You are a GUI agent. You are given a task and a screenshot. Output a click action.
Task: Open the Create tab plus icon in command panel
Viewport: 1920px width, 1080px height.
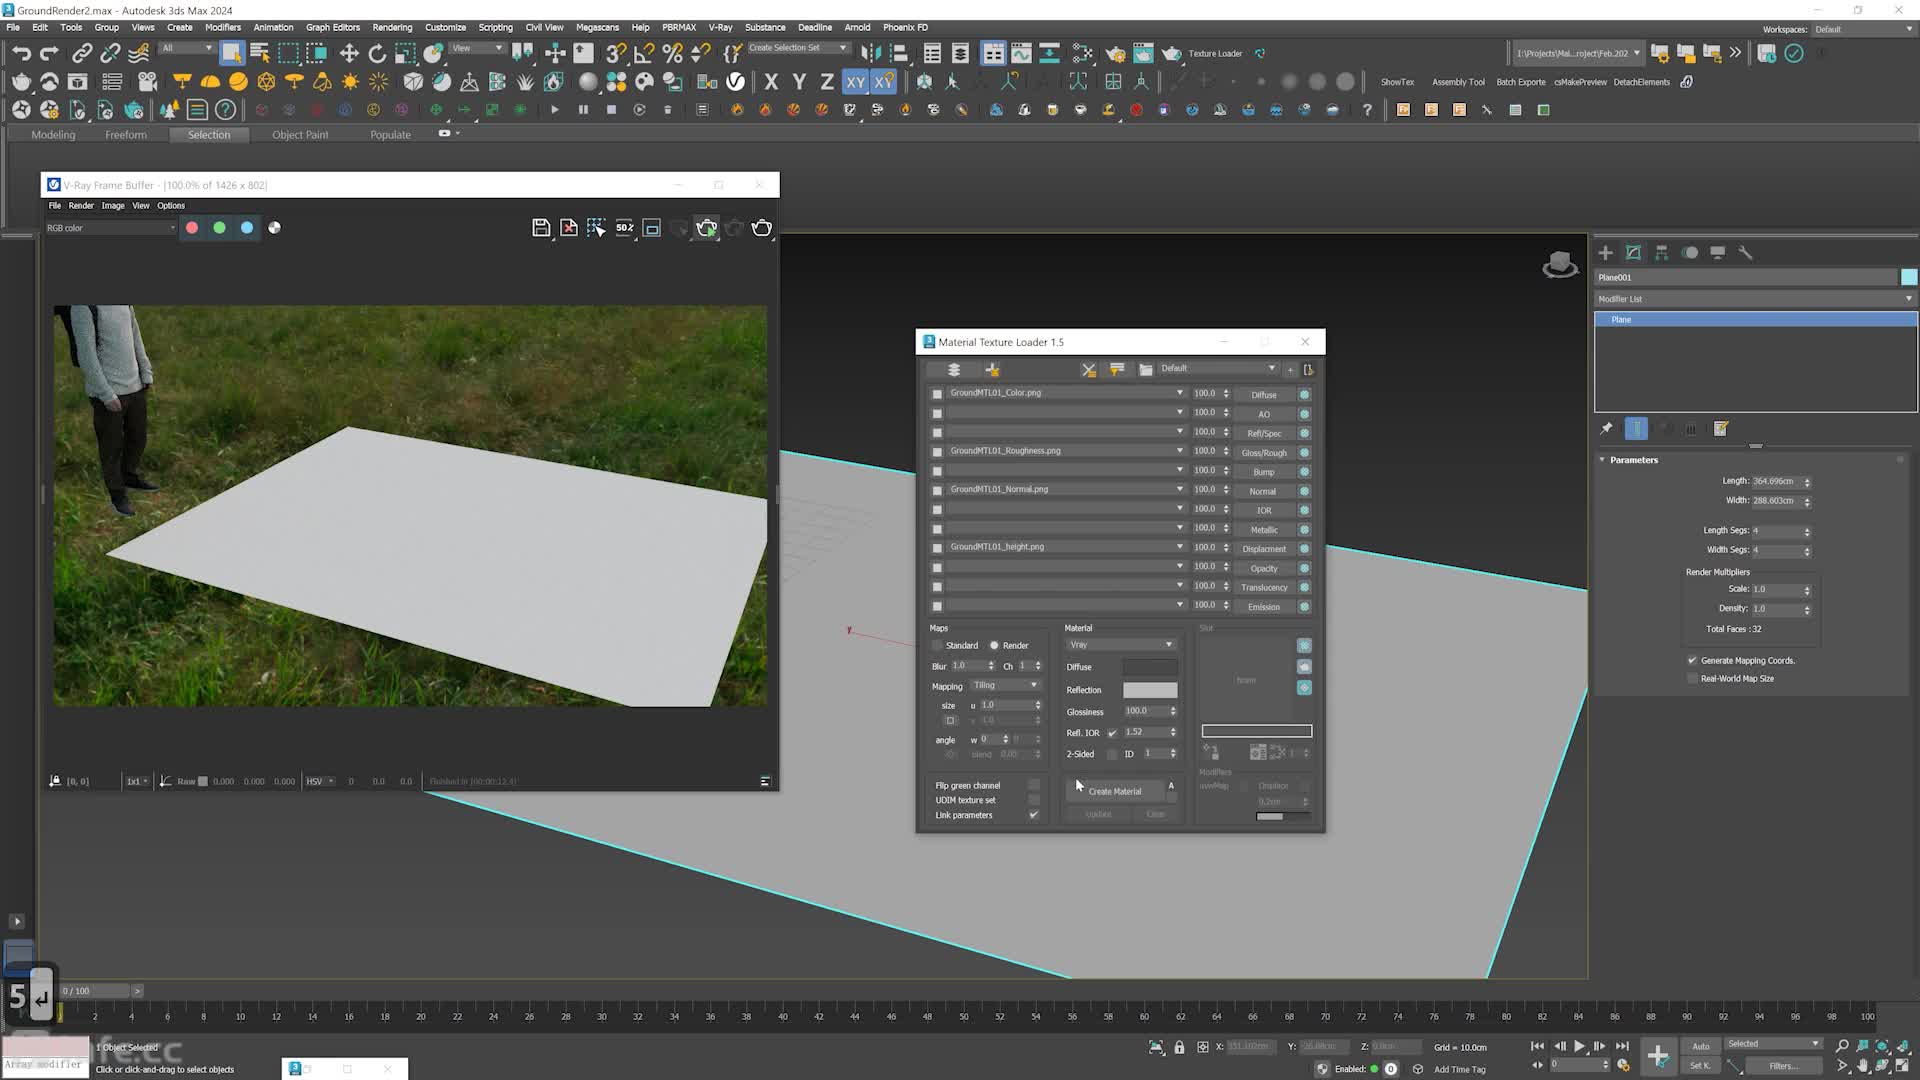[1605, 253]
